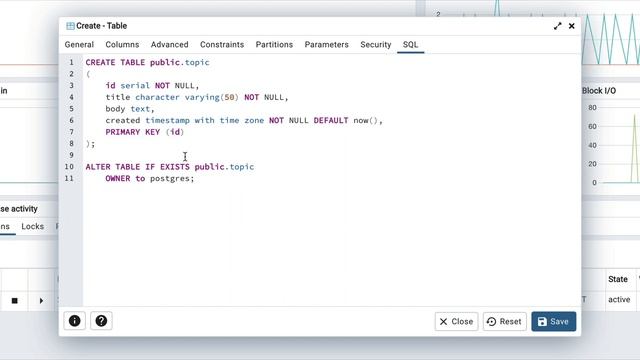
Task: Open the Locks tab in background dashboard
Action: point(33,227)
